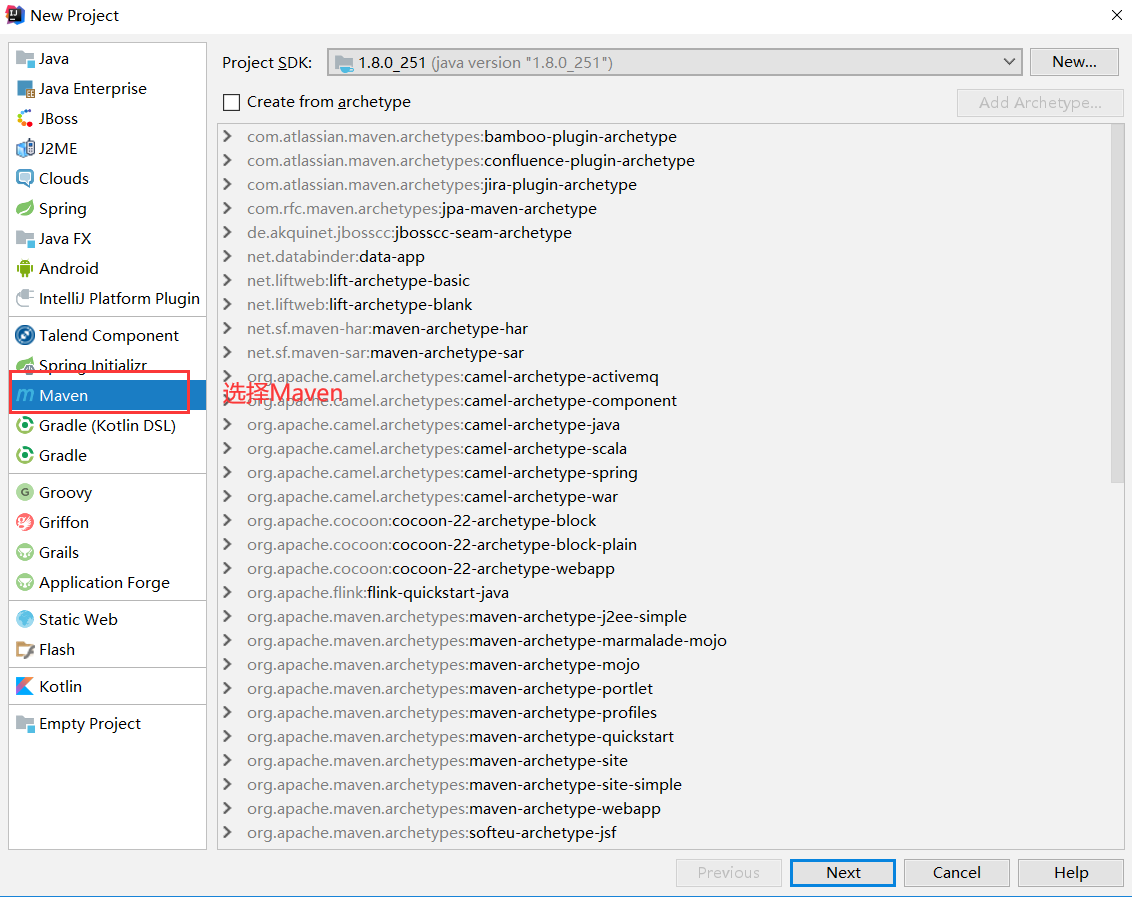Screen dimensions: 1132x903
Task: Click the Empty Project icon
Action: [x=25, y=723]
